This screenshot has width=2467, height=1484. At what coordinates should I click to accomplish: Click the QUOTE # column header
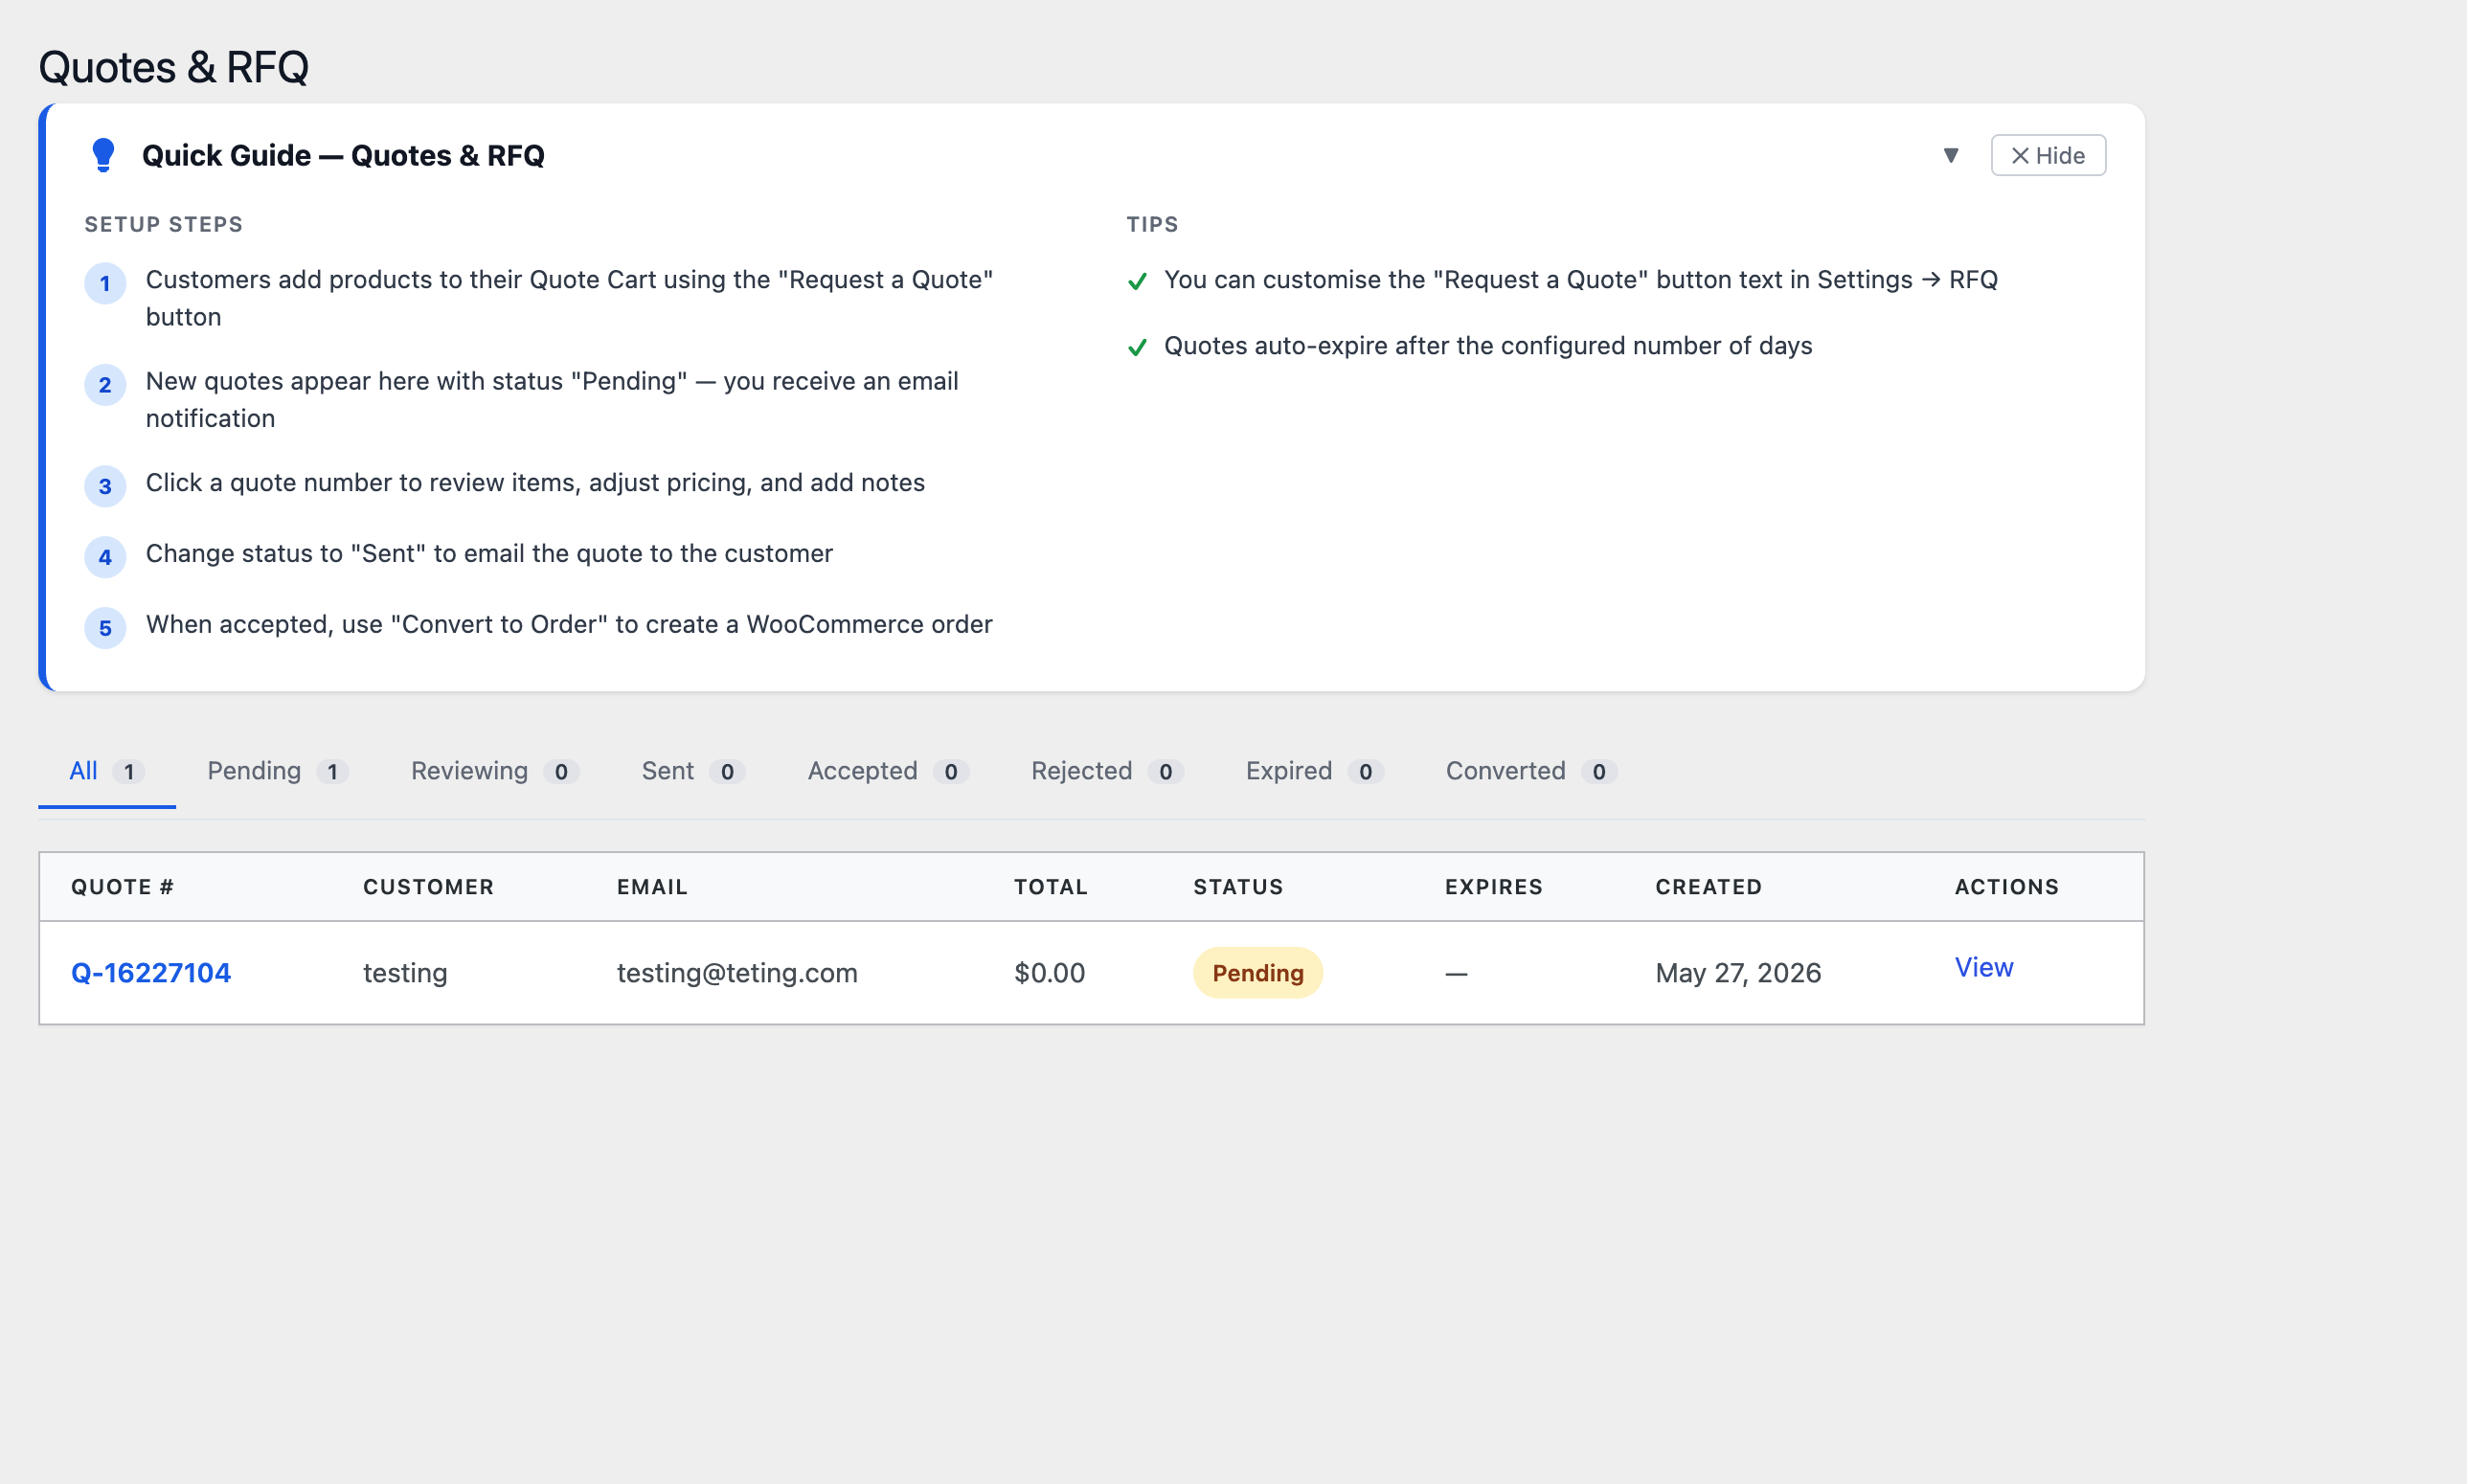pos(122,887)
